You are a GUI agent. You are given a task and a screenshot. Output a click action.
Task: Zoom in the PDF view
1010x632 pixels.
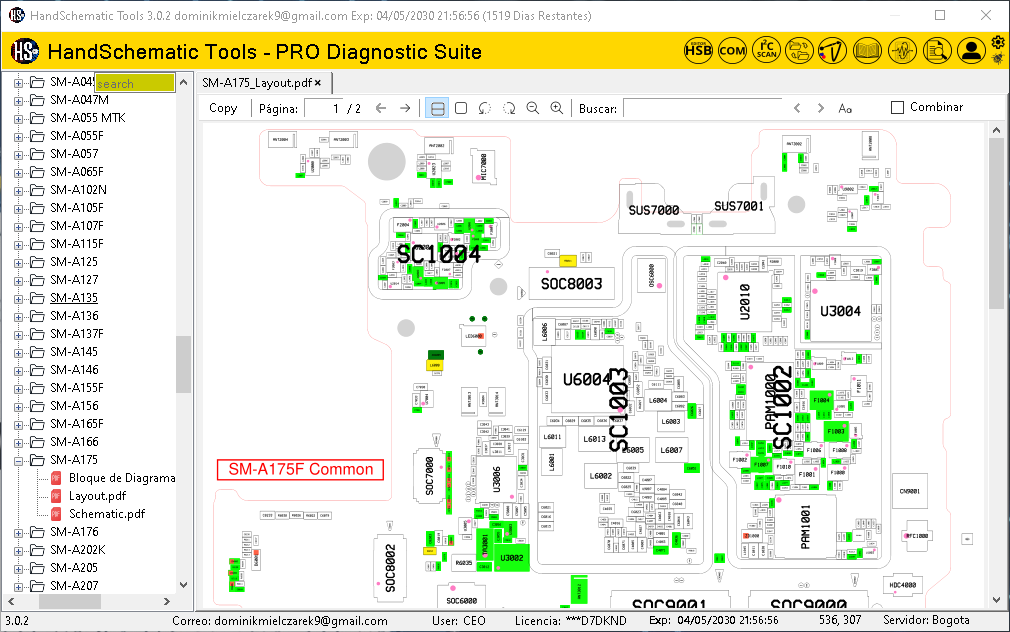557,108
